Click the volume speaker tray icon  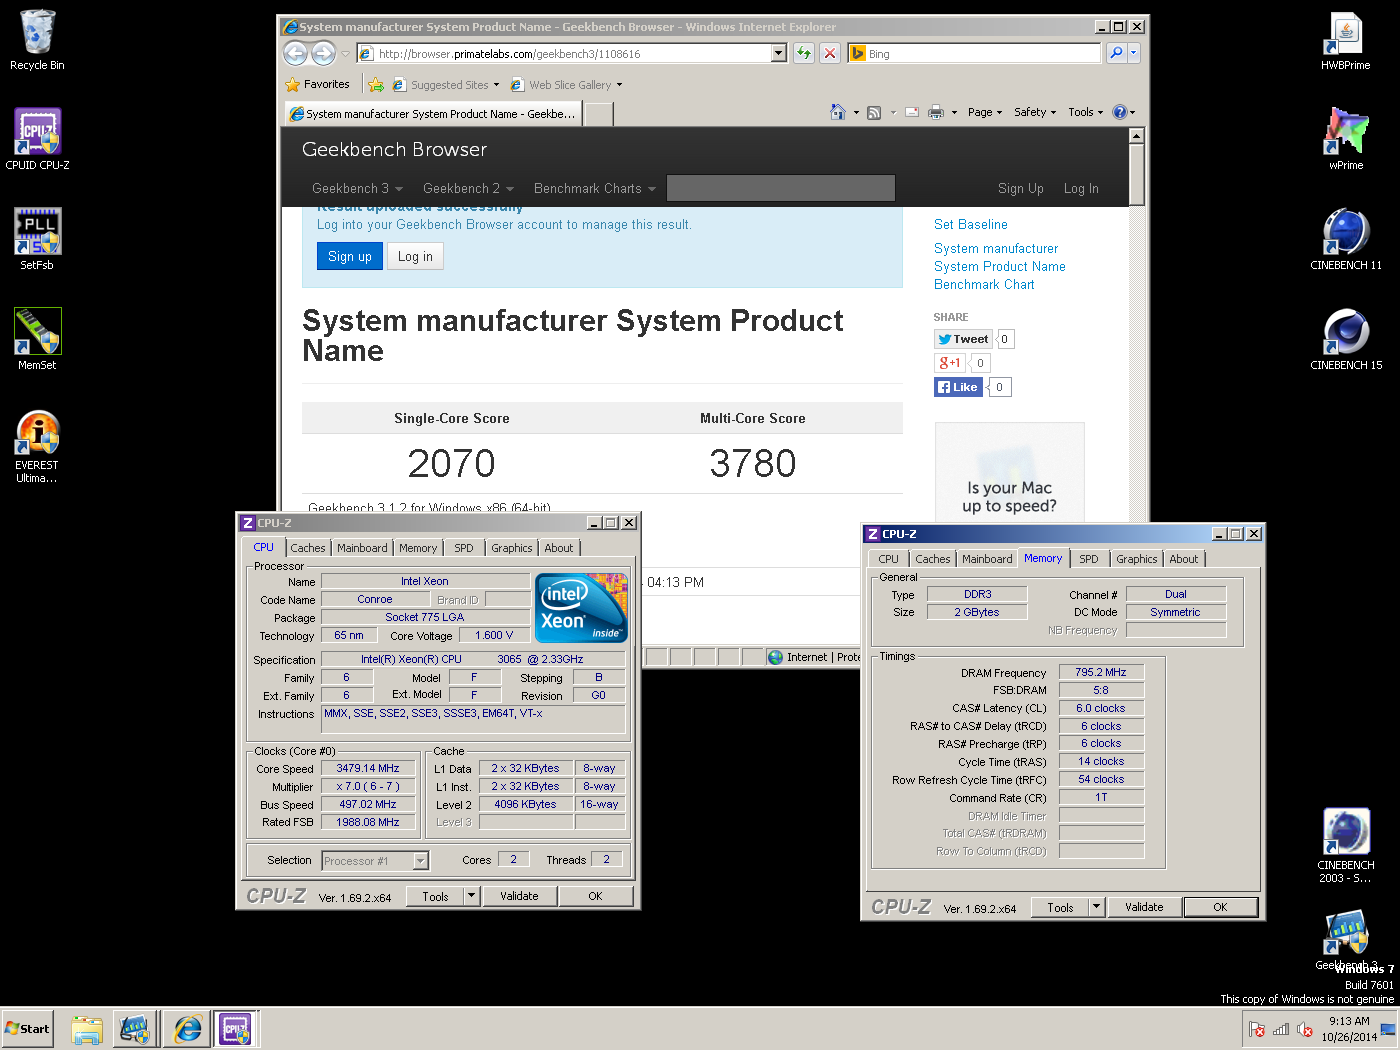(1305, 1030)
